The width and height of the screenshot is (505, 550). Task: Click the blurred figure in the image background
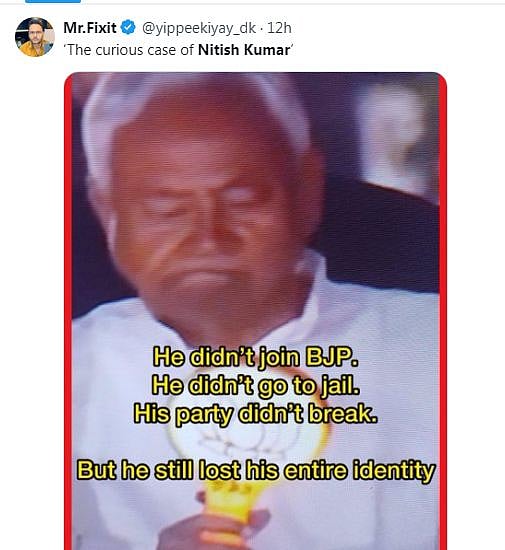click(x=396, y=140)
